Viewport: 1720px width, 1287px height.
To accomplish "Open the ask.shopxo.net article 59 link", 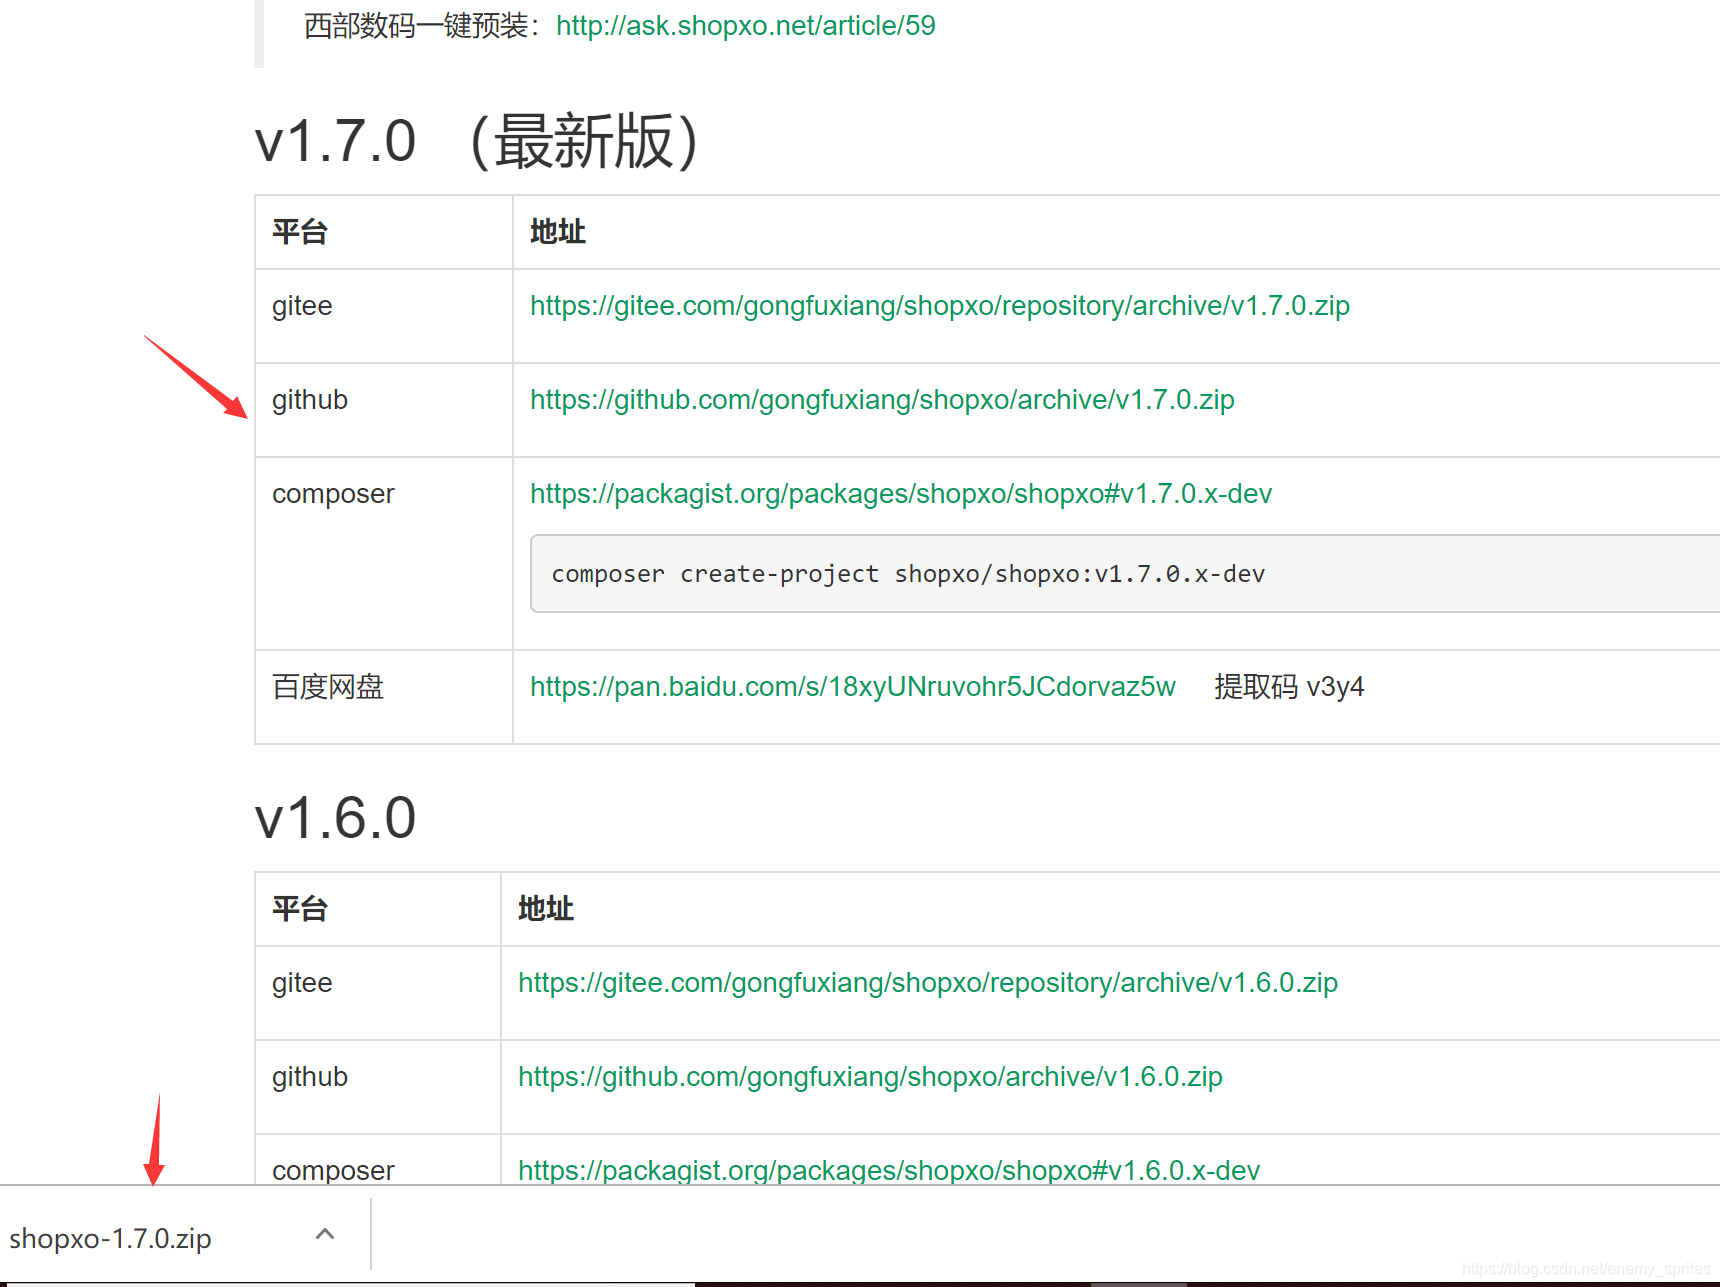I will coord(745,26).
